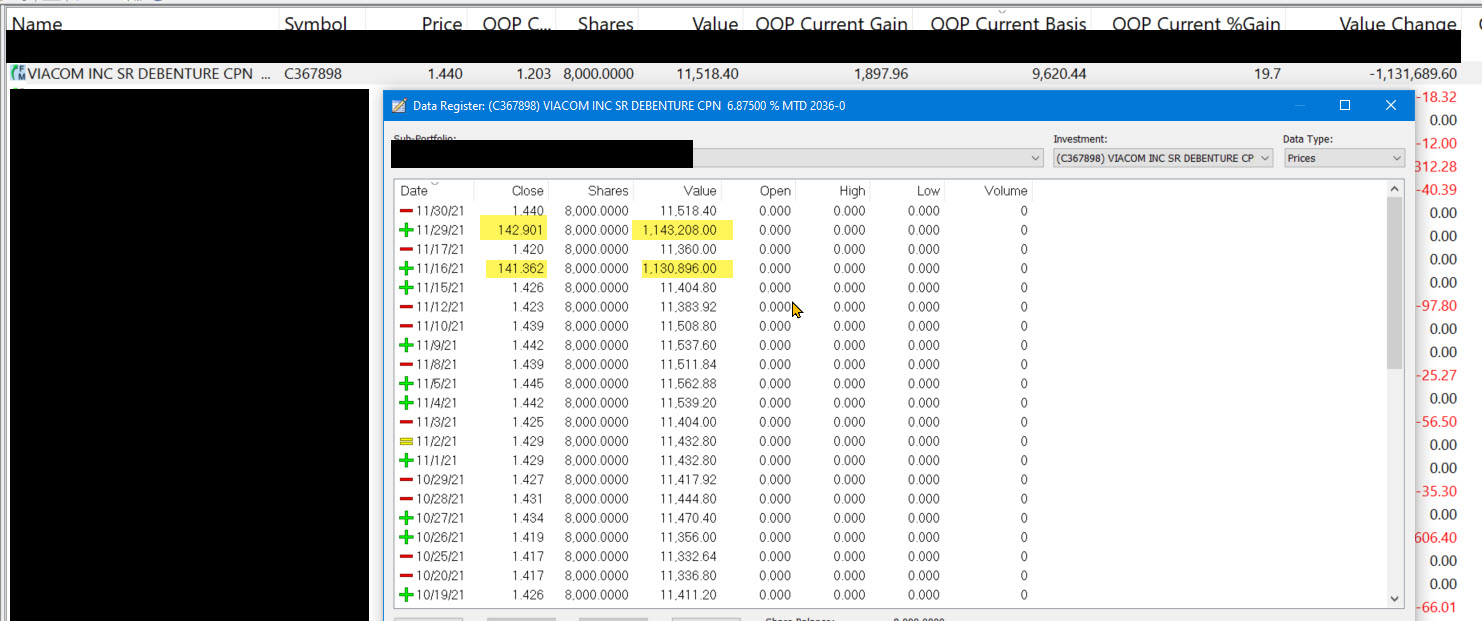Sort by the Value column in Data Register

677,190
